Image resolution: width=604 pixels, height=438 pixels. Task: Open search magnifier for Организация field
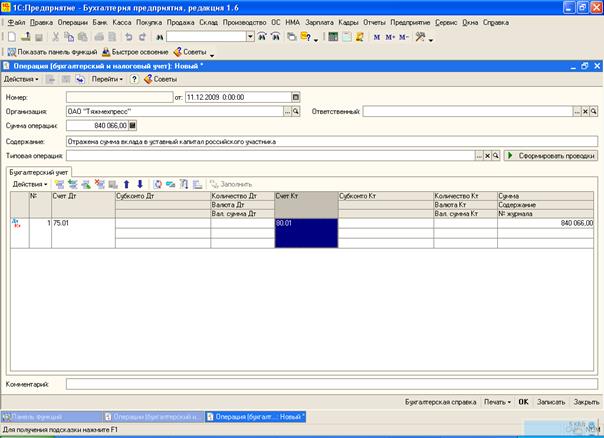pyautogui.click(x=296, y=112)
